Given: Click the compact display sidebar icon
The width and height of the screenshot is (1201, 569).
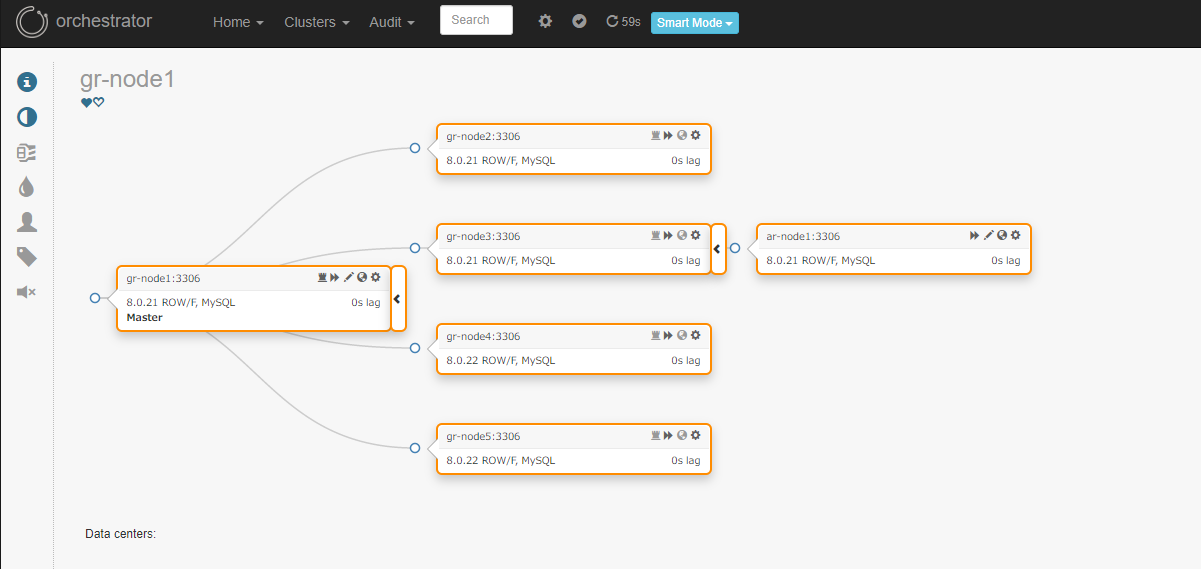Looking at the screenshot, I should [27, 152].
